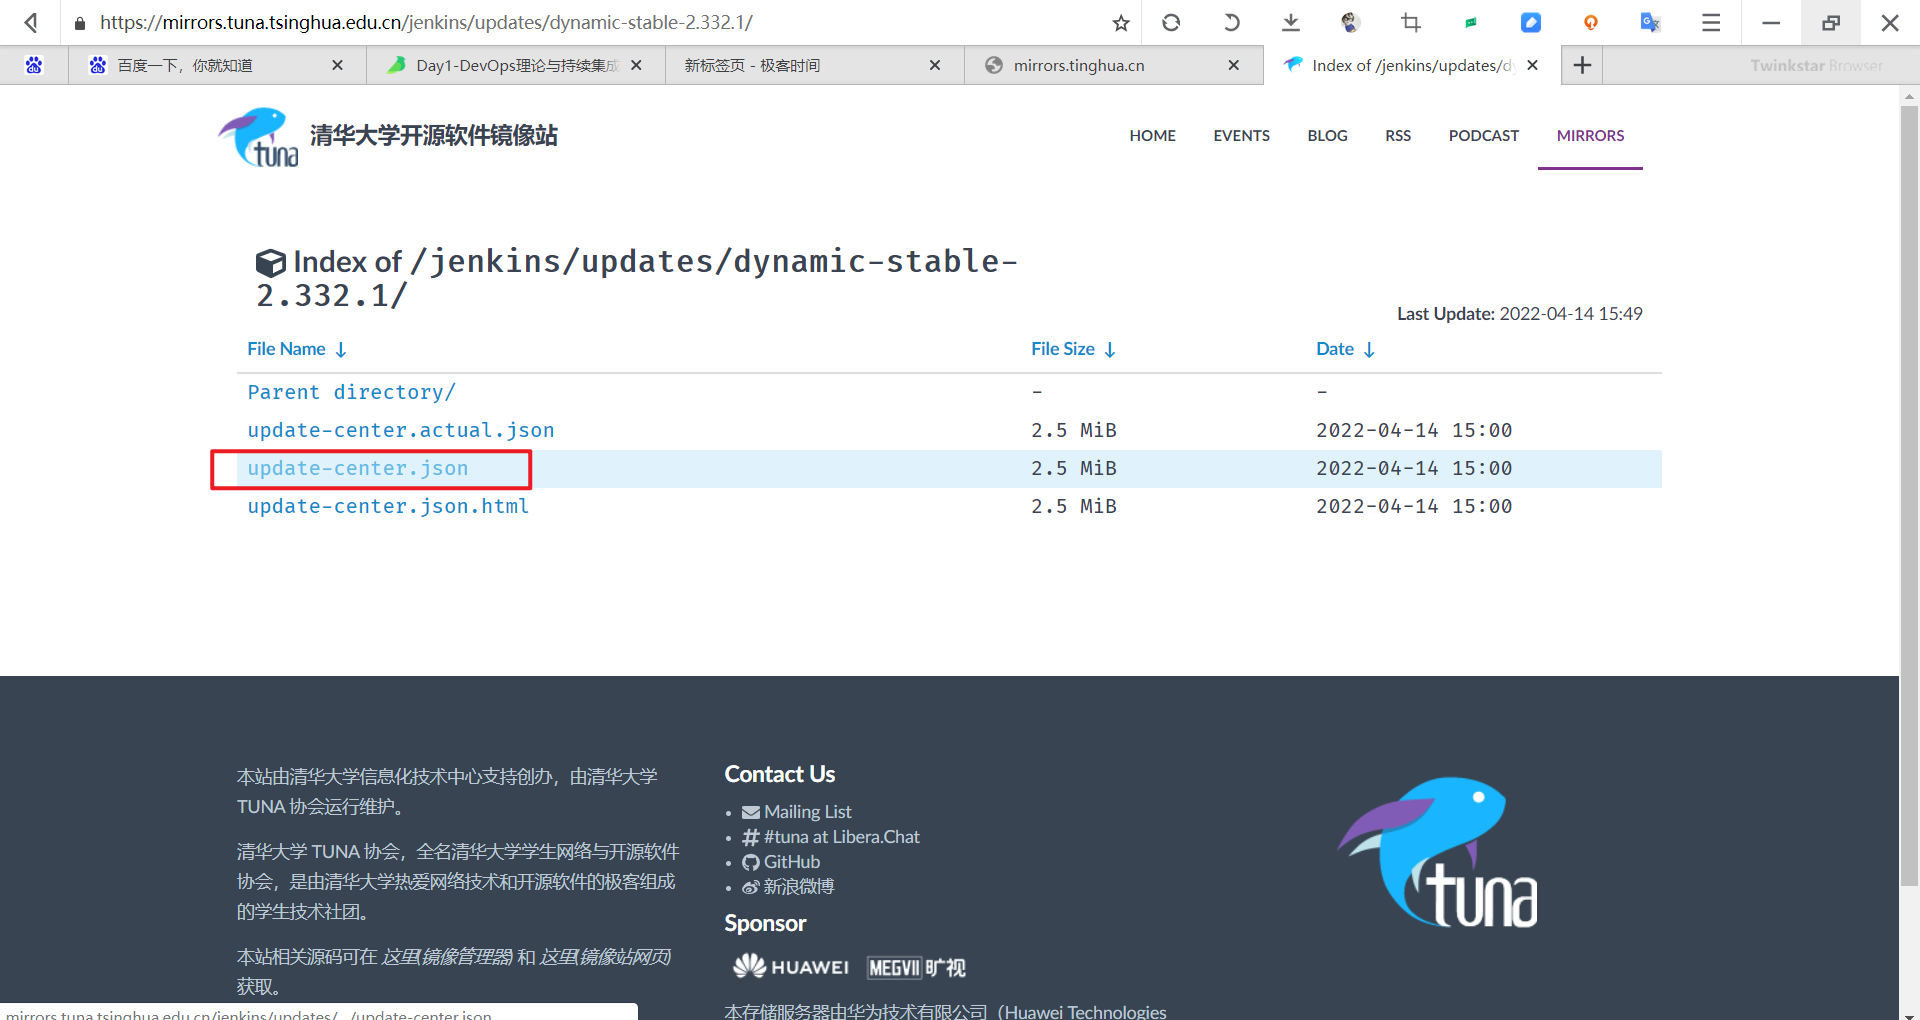Open the BLOG navigation item
This screenshot has width=1920, height=1020.
coord(1327,136)
